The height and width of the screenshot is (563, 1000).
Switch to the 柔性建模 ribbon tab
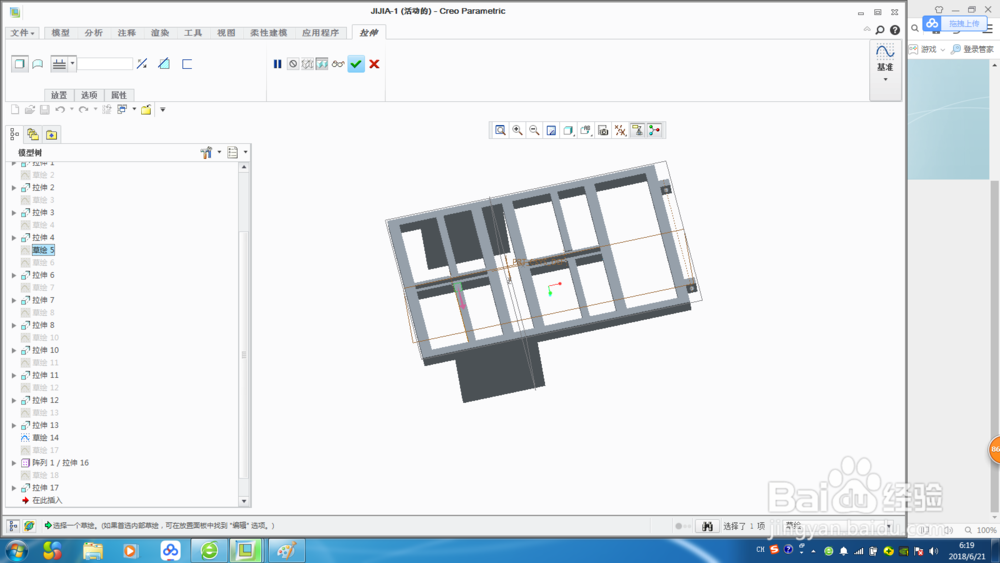pyautogui.click(x=268, y=33)
